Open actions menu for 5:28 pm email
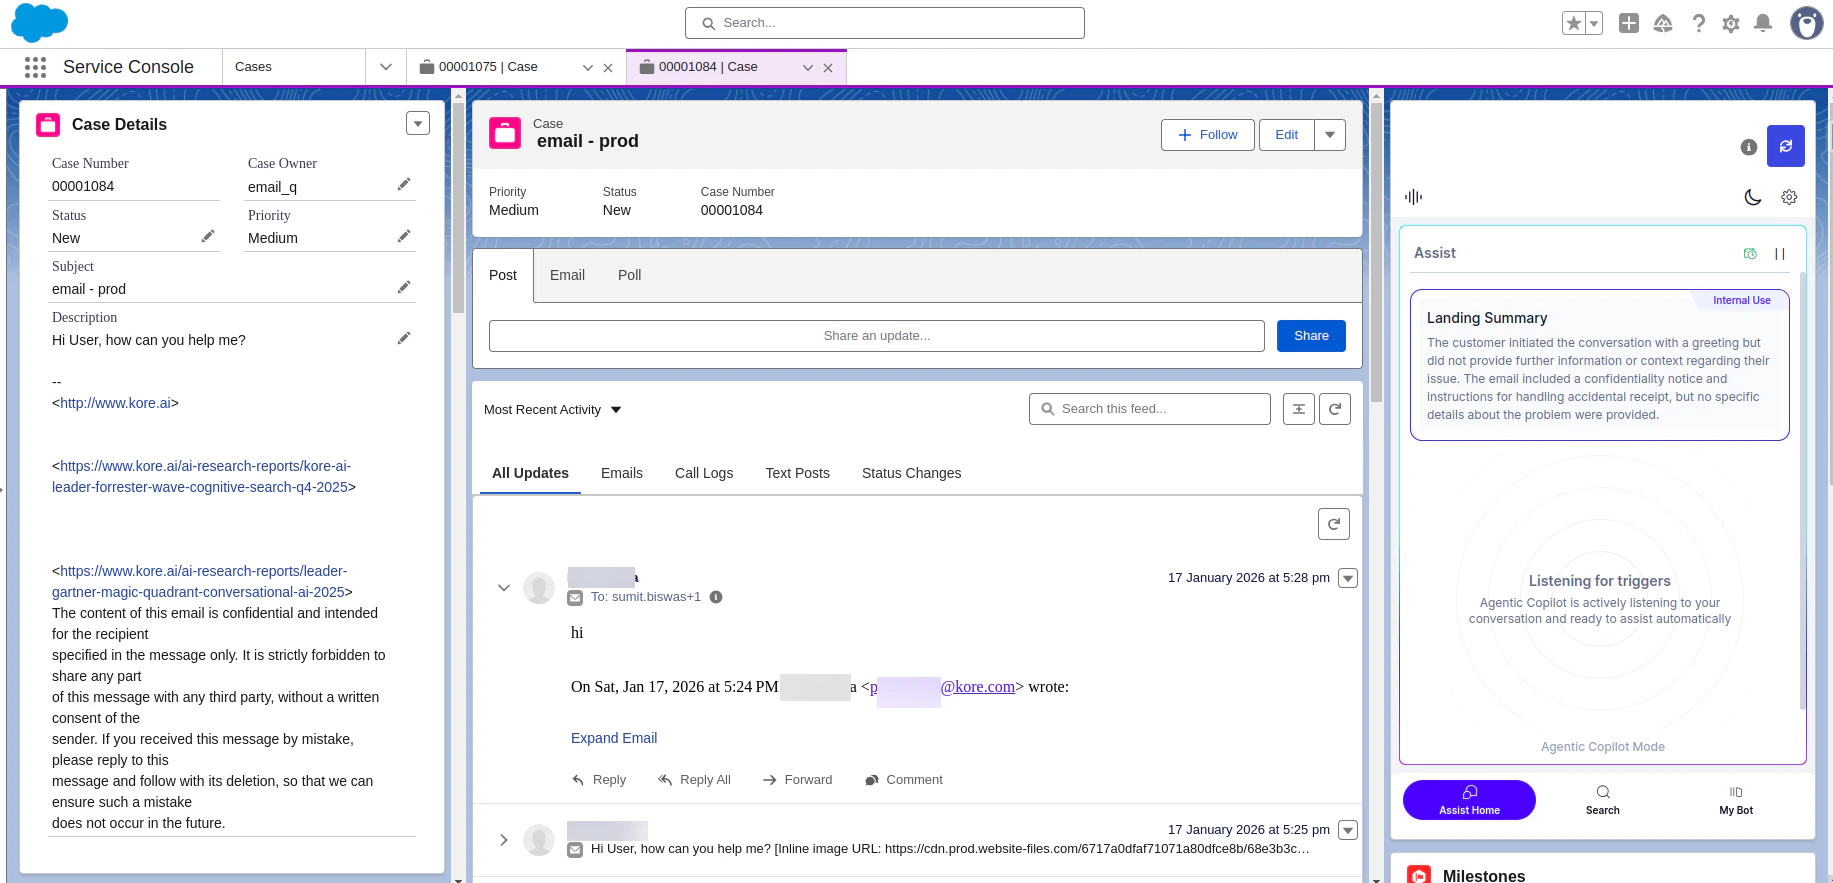This screenshot has width=1833, height=883. [x=1348, y=578]
